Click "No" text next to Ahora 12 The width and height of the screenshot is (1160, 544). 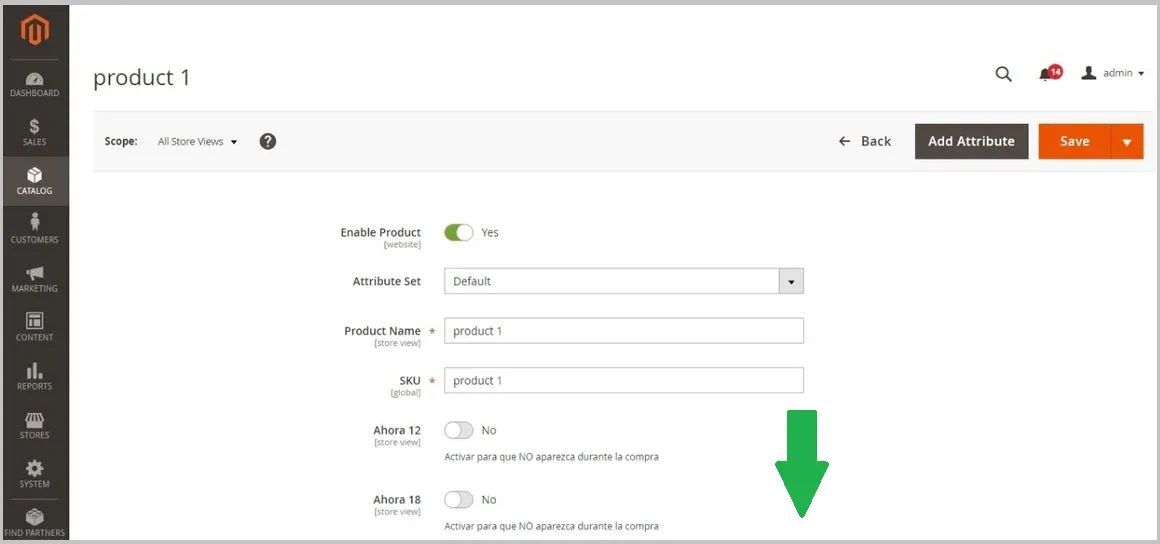tap(489, 430)
